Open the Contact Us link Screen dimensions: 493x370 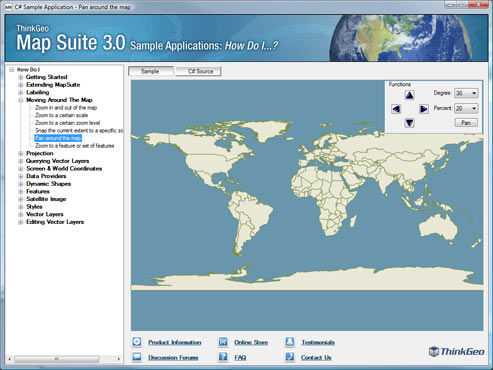(316, 357)
